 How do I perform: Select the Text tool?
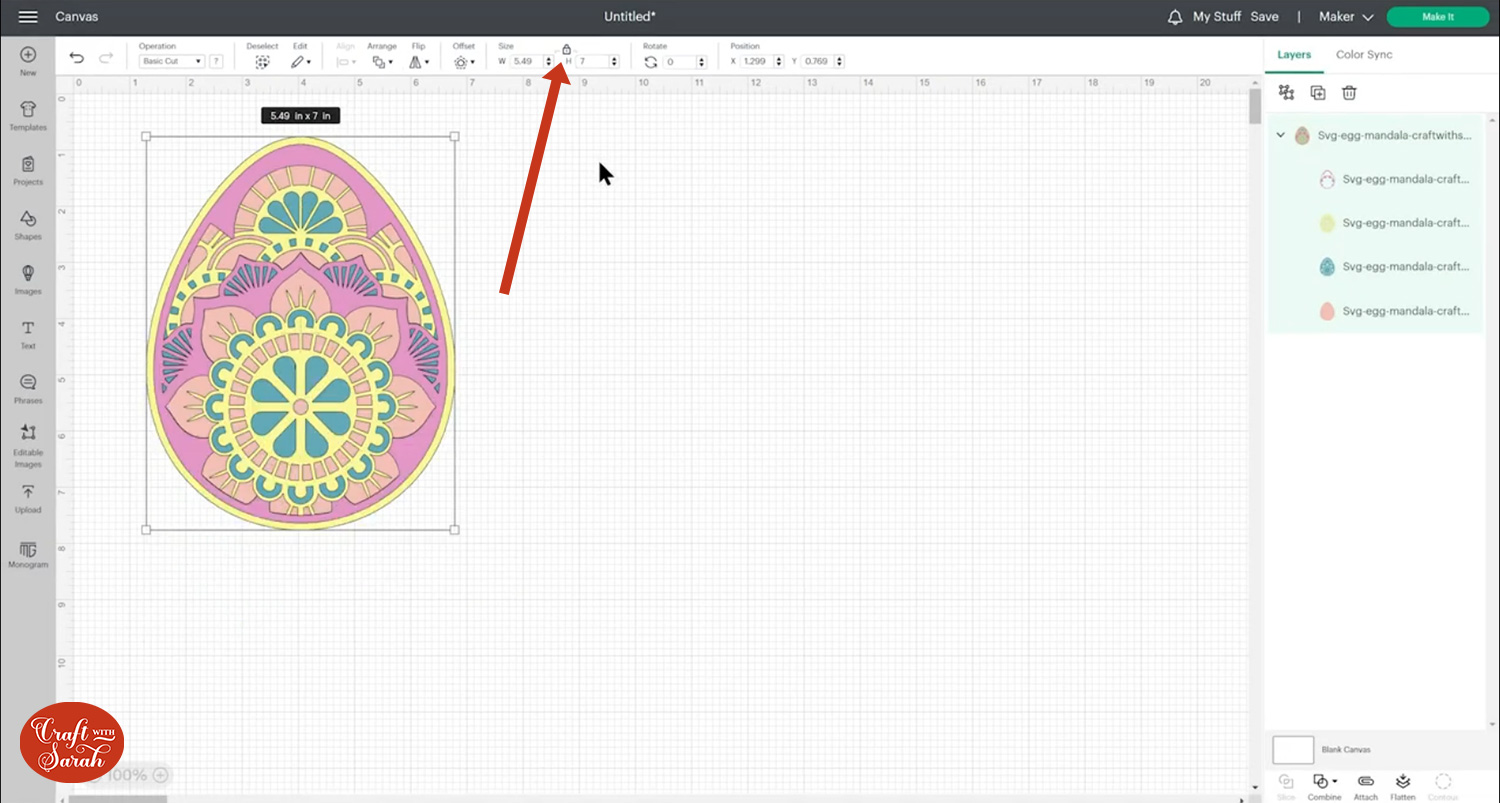click(x=28, y=334)
